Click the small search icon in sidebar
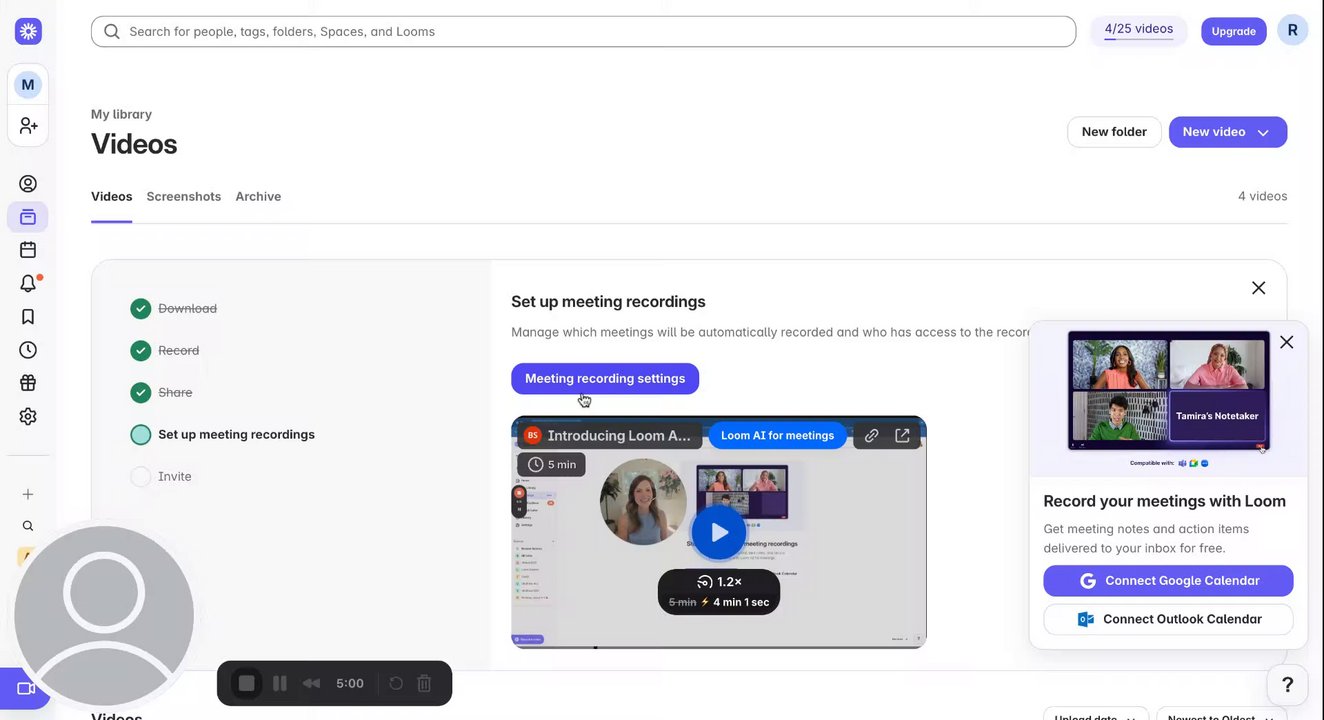The width and height of the screenshot is (1324, 720). (28, 526)
